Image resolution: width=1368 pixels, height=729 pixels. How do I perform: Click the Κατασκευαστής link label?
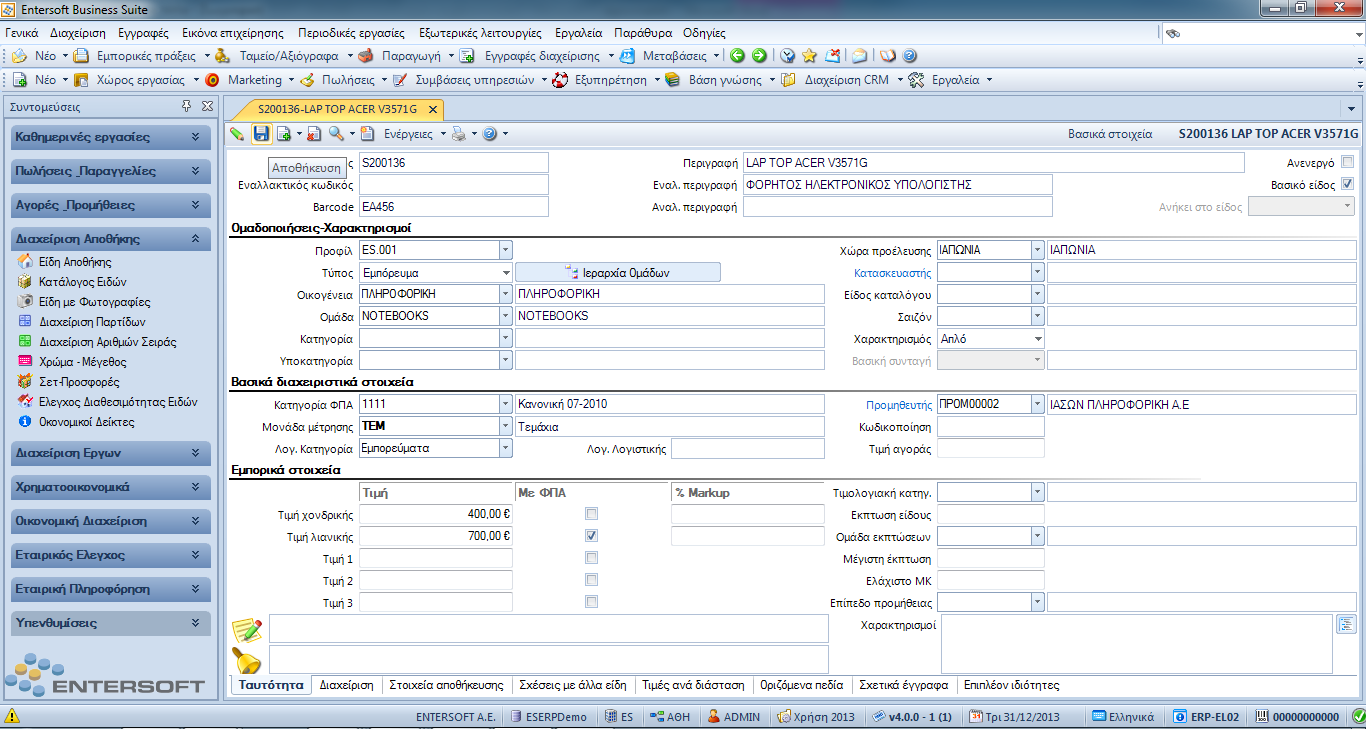[892, 272]
